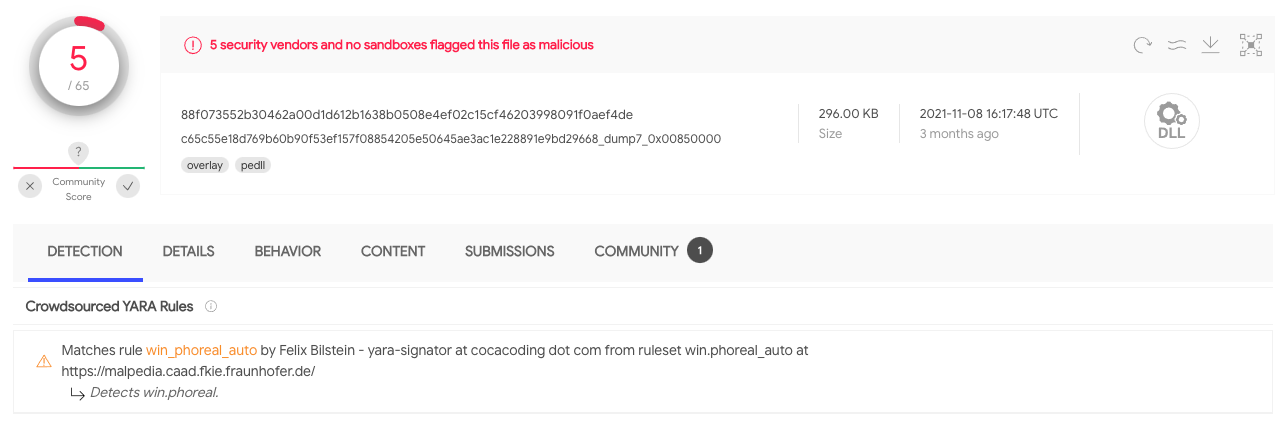Click the YARA rules info icon
The height and width of the screenshot is (427, 1282).
click(x=211, y=306)
